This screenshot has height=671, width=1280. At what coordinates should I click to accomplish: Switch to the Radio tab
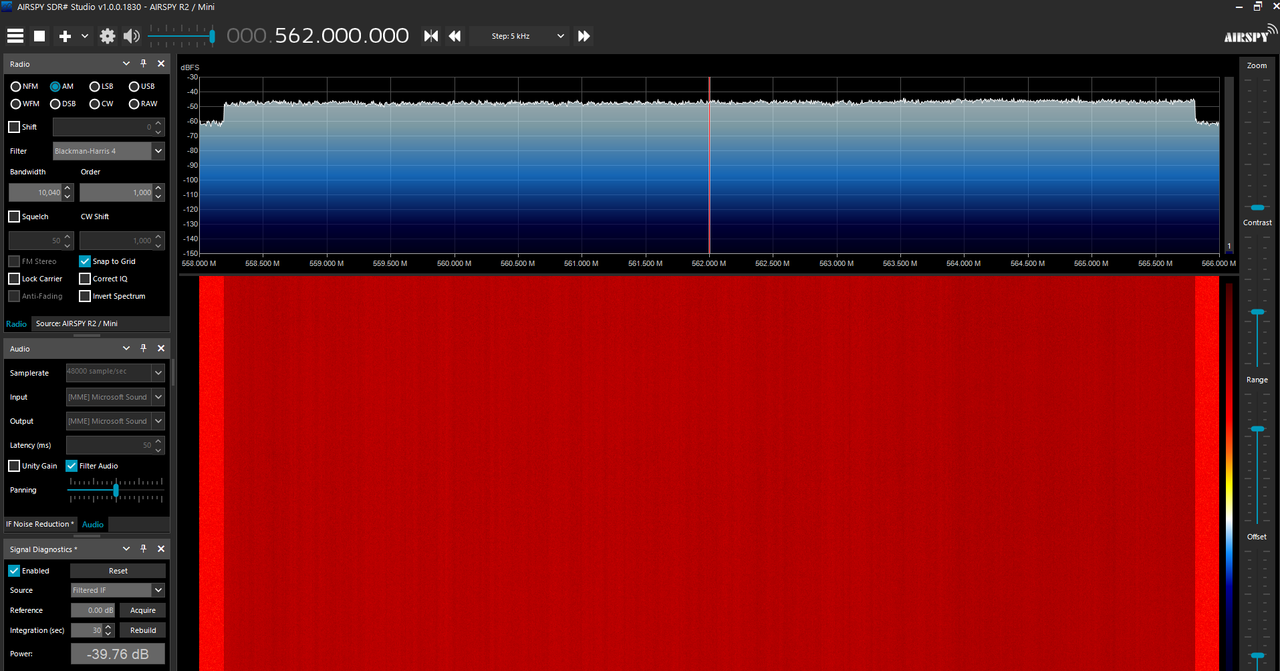coord(16,324)
